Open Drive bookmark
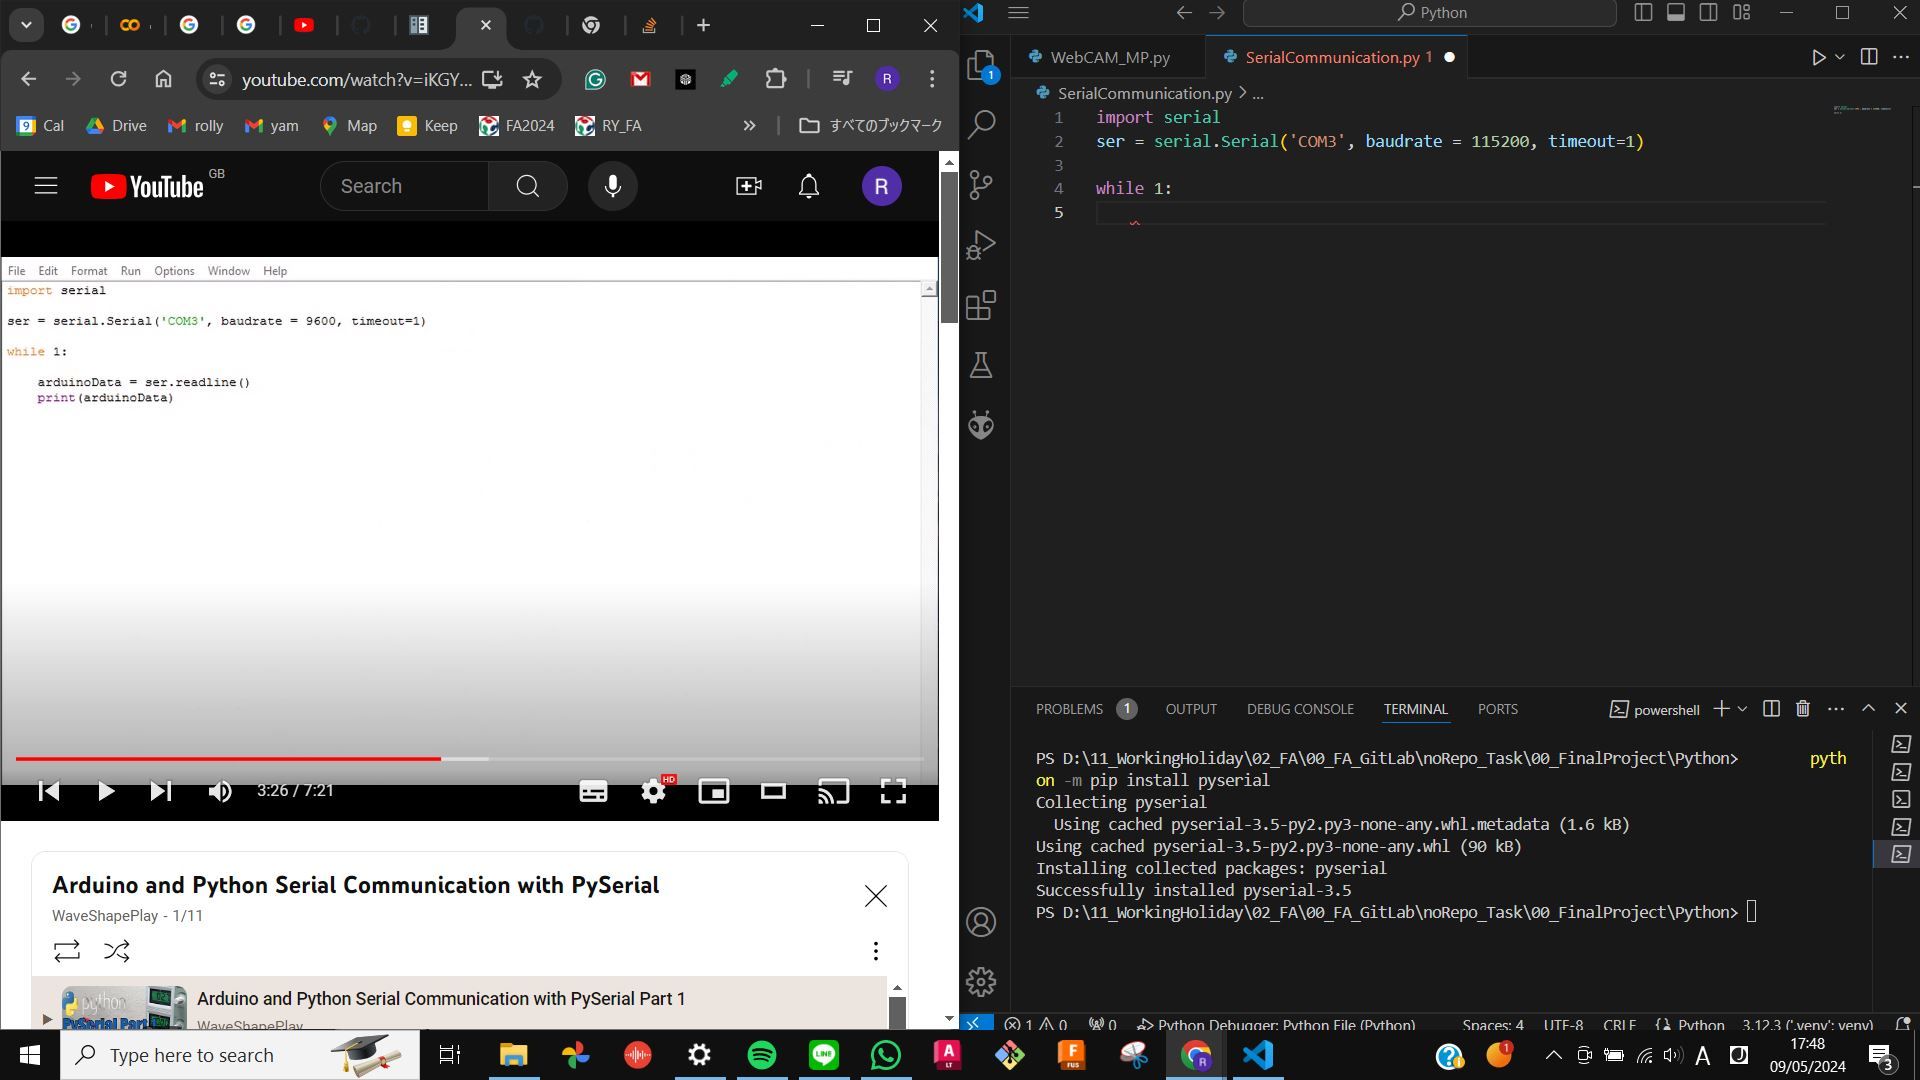Viewport: 1920px width, 1080px height. (x=116, y=125)
